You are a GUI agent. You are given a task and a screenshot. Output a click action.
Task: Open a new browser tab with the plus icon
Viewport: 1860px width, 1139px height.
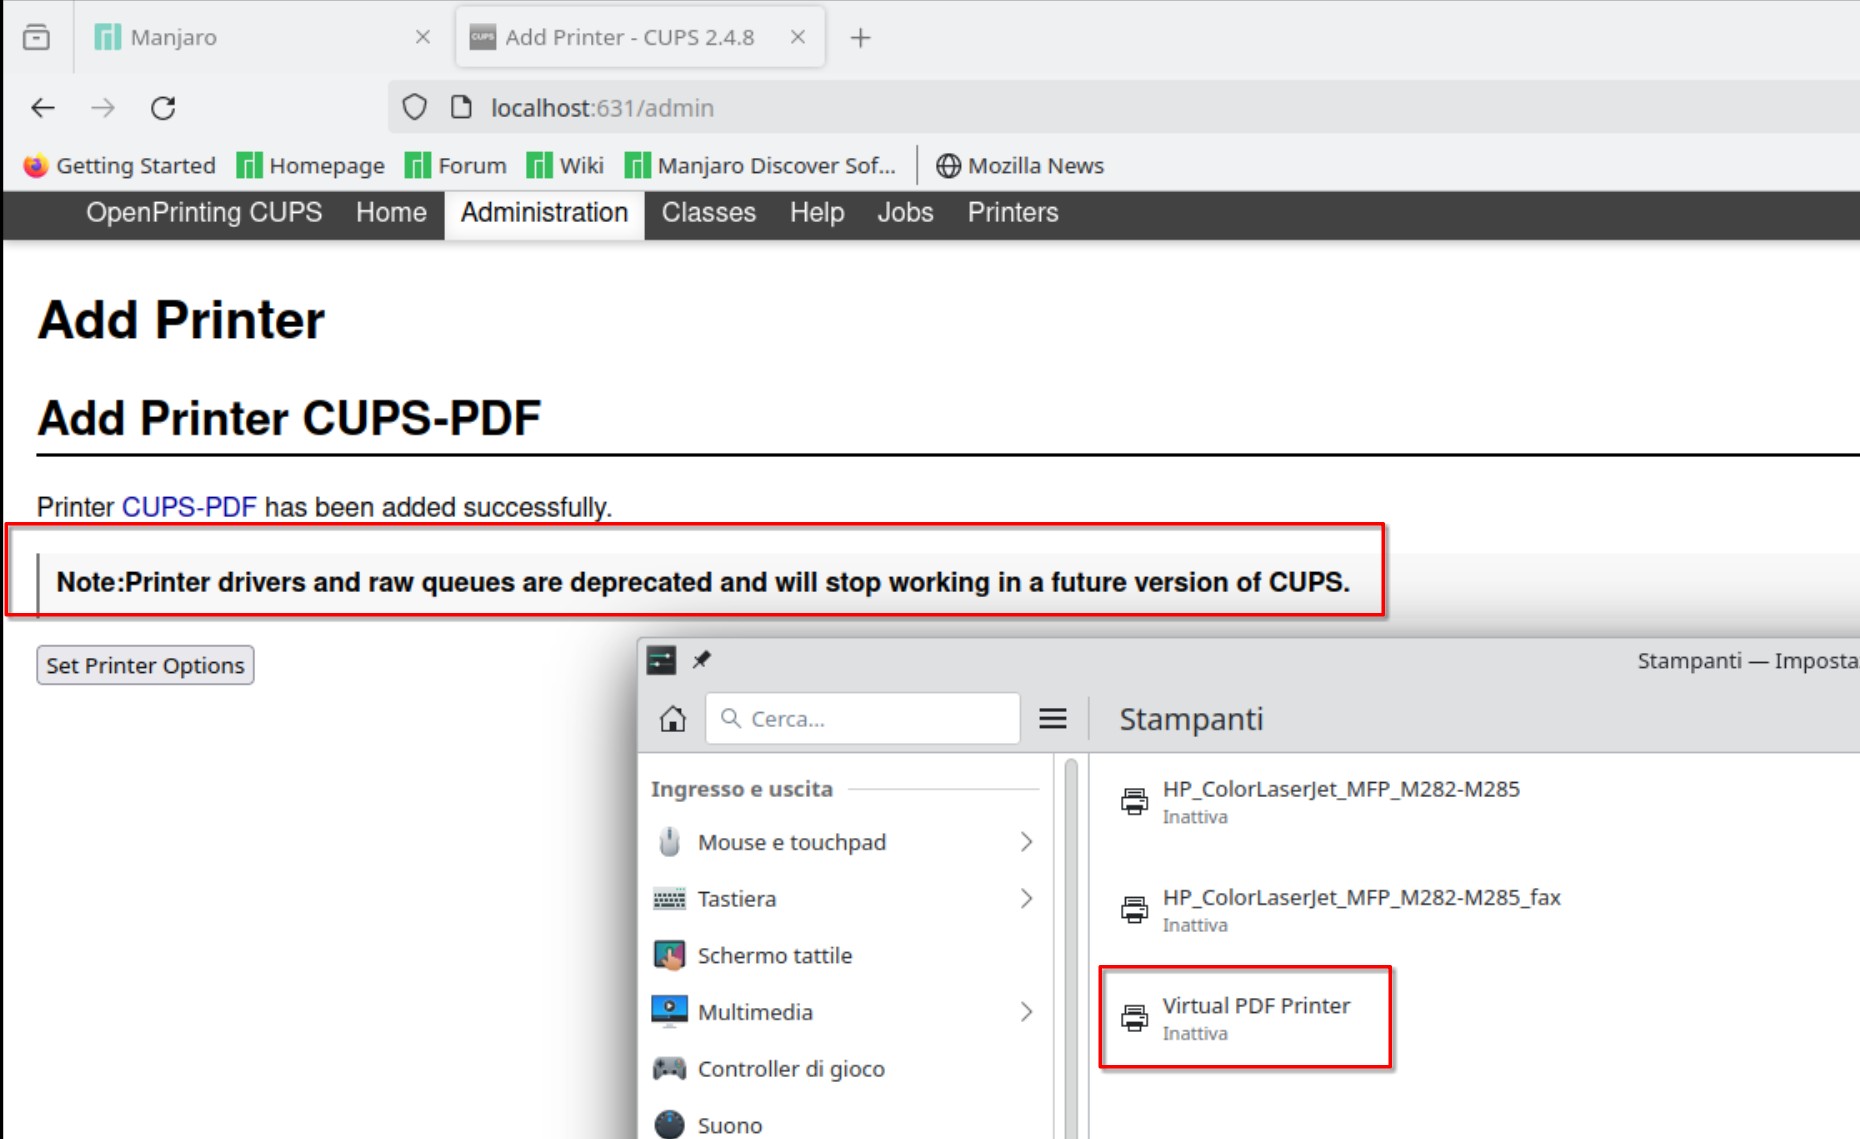860,38
